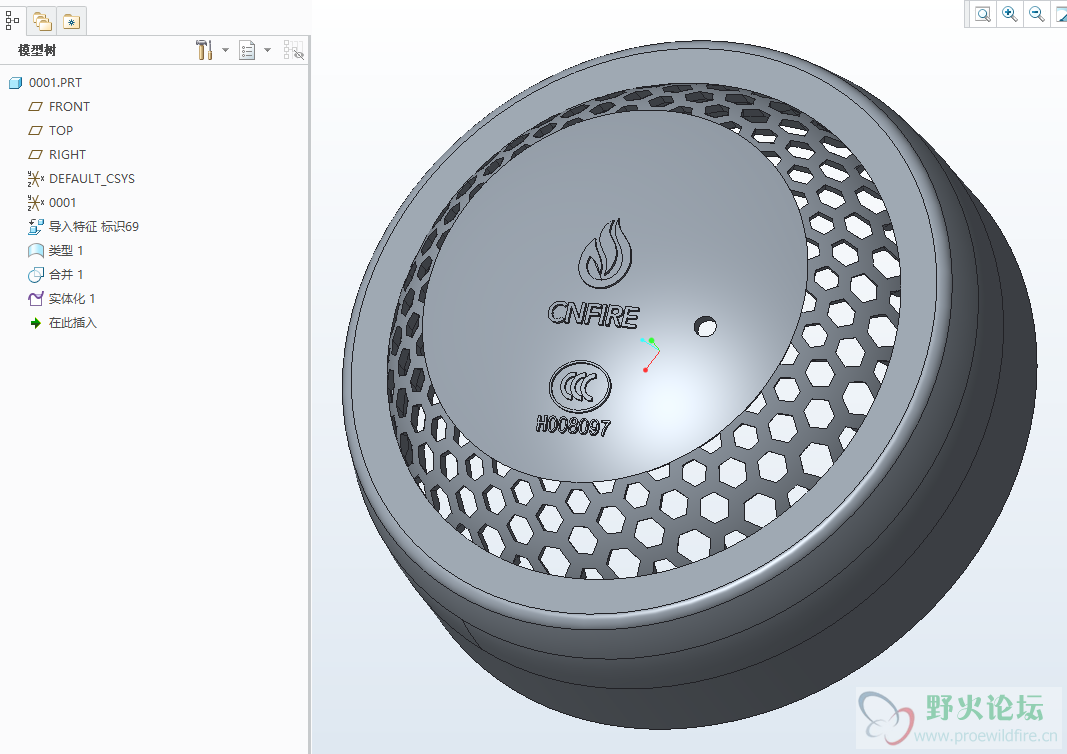
Task: Click the green insert-here arrow icon
Action: (x=35, y=323)
